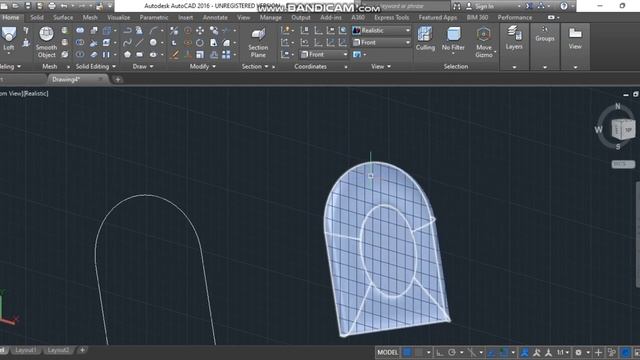Open the Groups panel button
The image size is (640, 360).
pyautogui.click(x=545, y=34)
